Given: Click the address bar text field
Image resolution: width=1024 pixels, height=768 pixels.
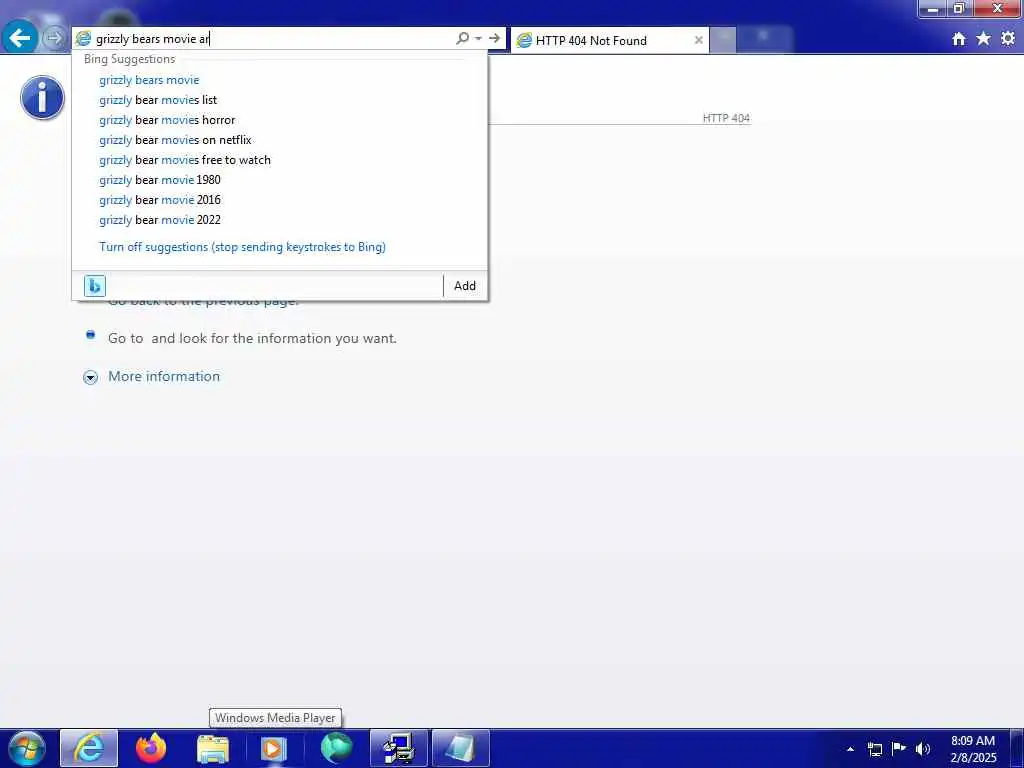Looking at the screenshot, I should click(x=273, y=39).
